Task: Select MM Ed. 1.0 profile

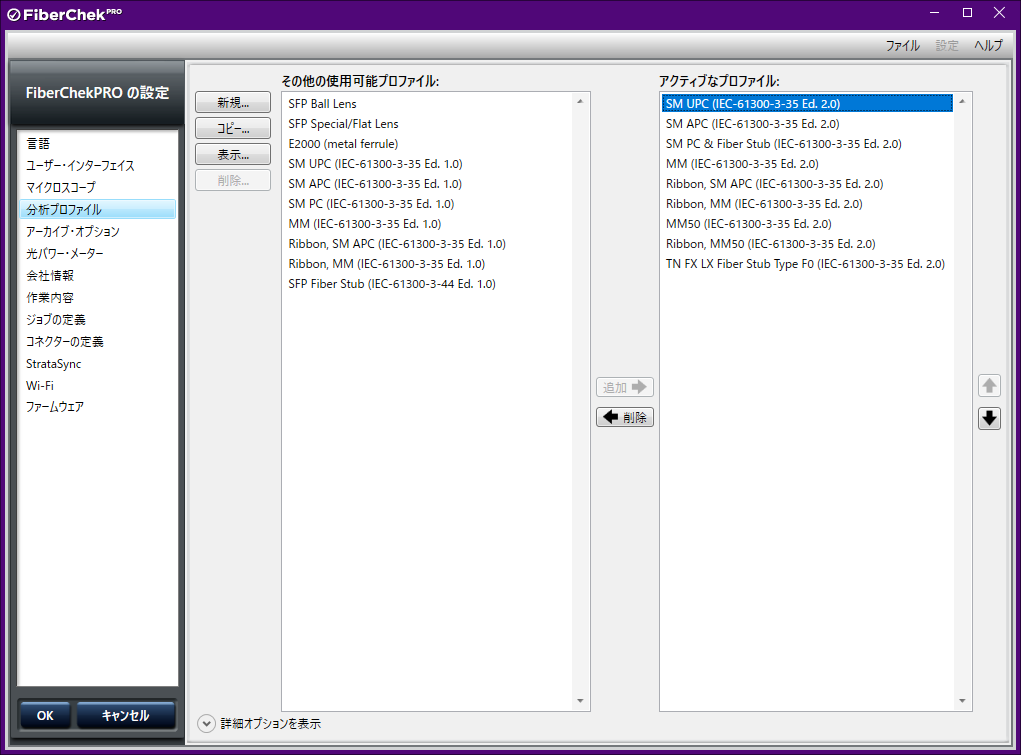Action: [x=428, y=224]
